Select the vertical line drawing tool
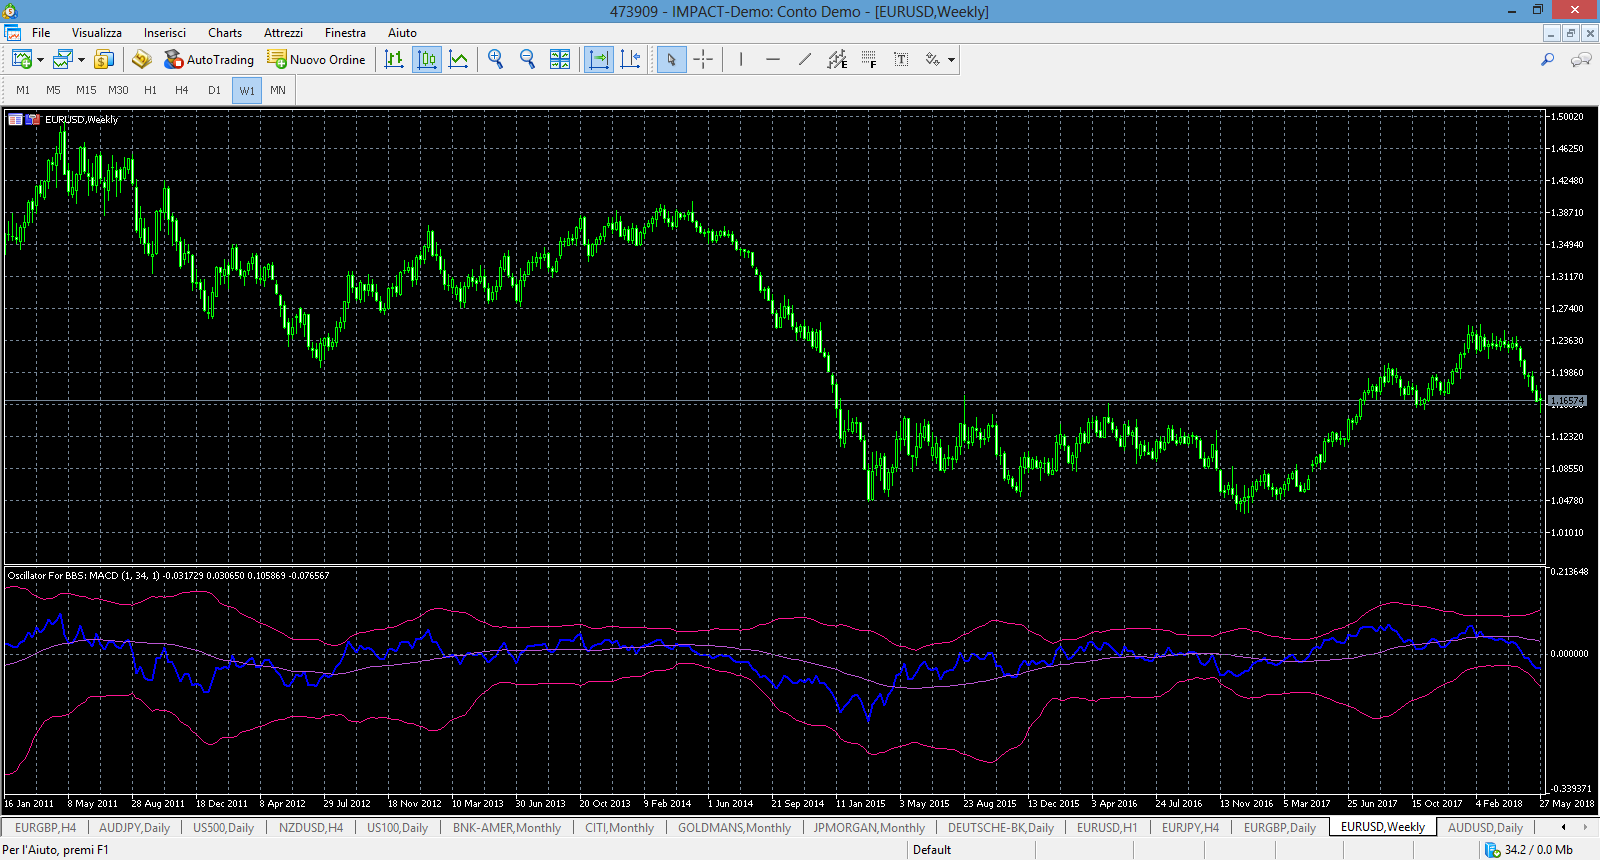Image resolution: width=1600 pixels, height=860 pixels. point(741,60)
